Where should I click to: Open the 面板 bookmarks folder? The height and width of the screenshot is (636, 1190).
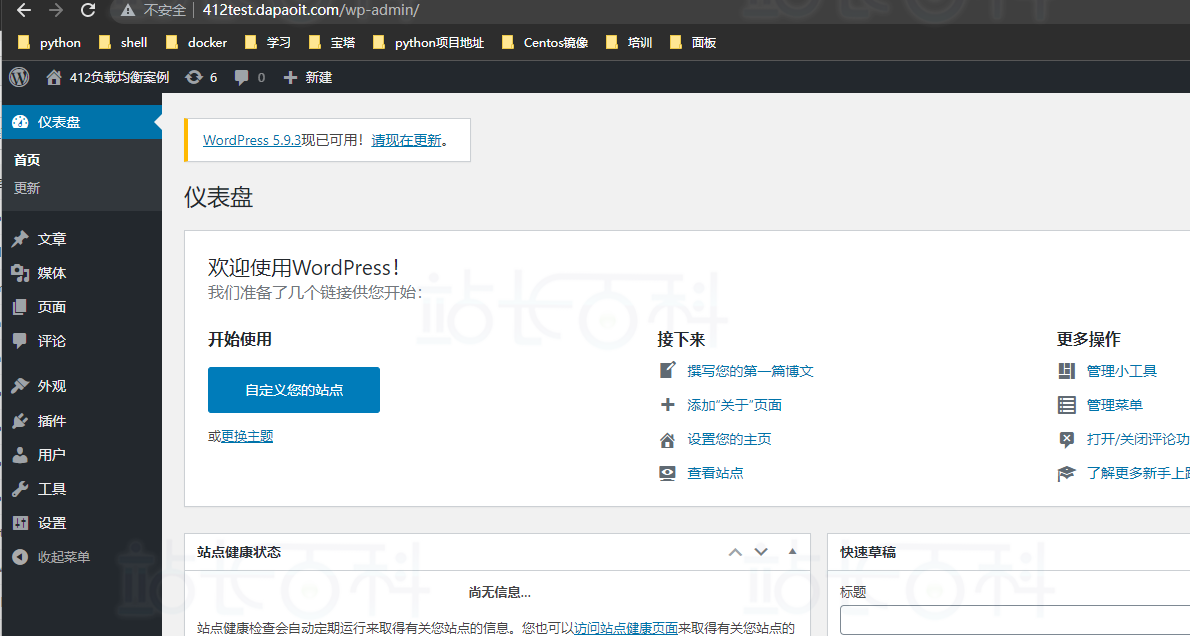[x=693, y=43]
